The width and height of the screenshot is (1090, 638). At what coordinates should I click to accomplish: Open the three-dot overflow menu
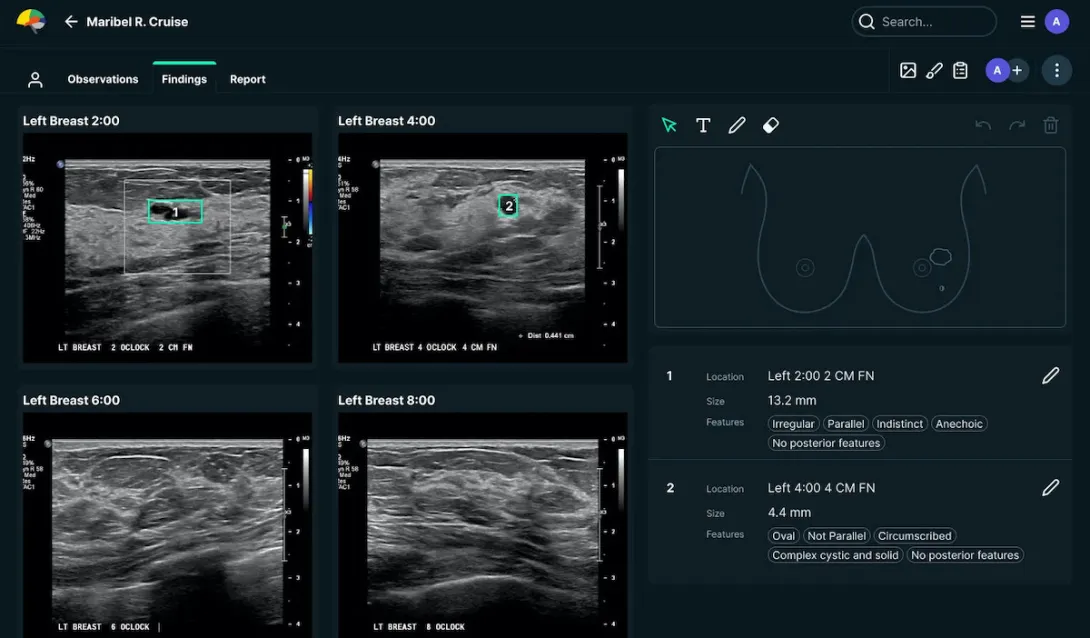coord(1056,70)
